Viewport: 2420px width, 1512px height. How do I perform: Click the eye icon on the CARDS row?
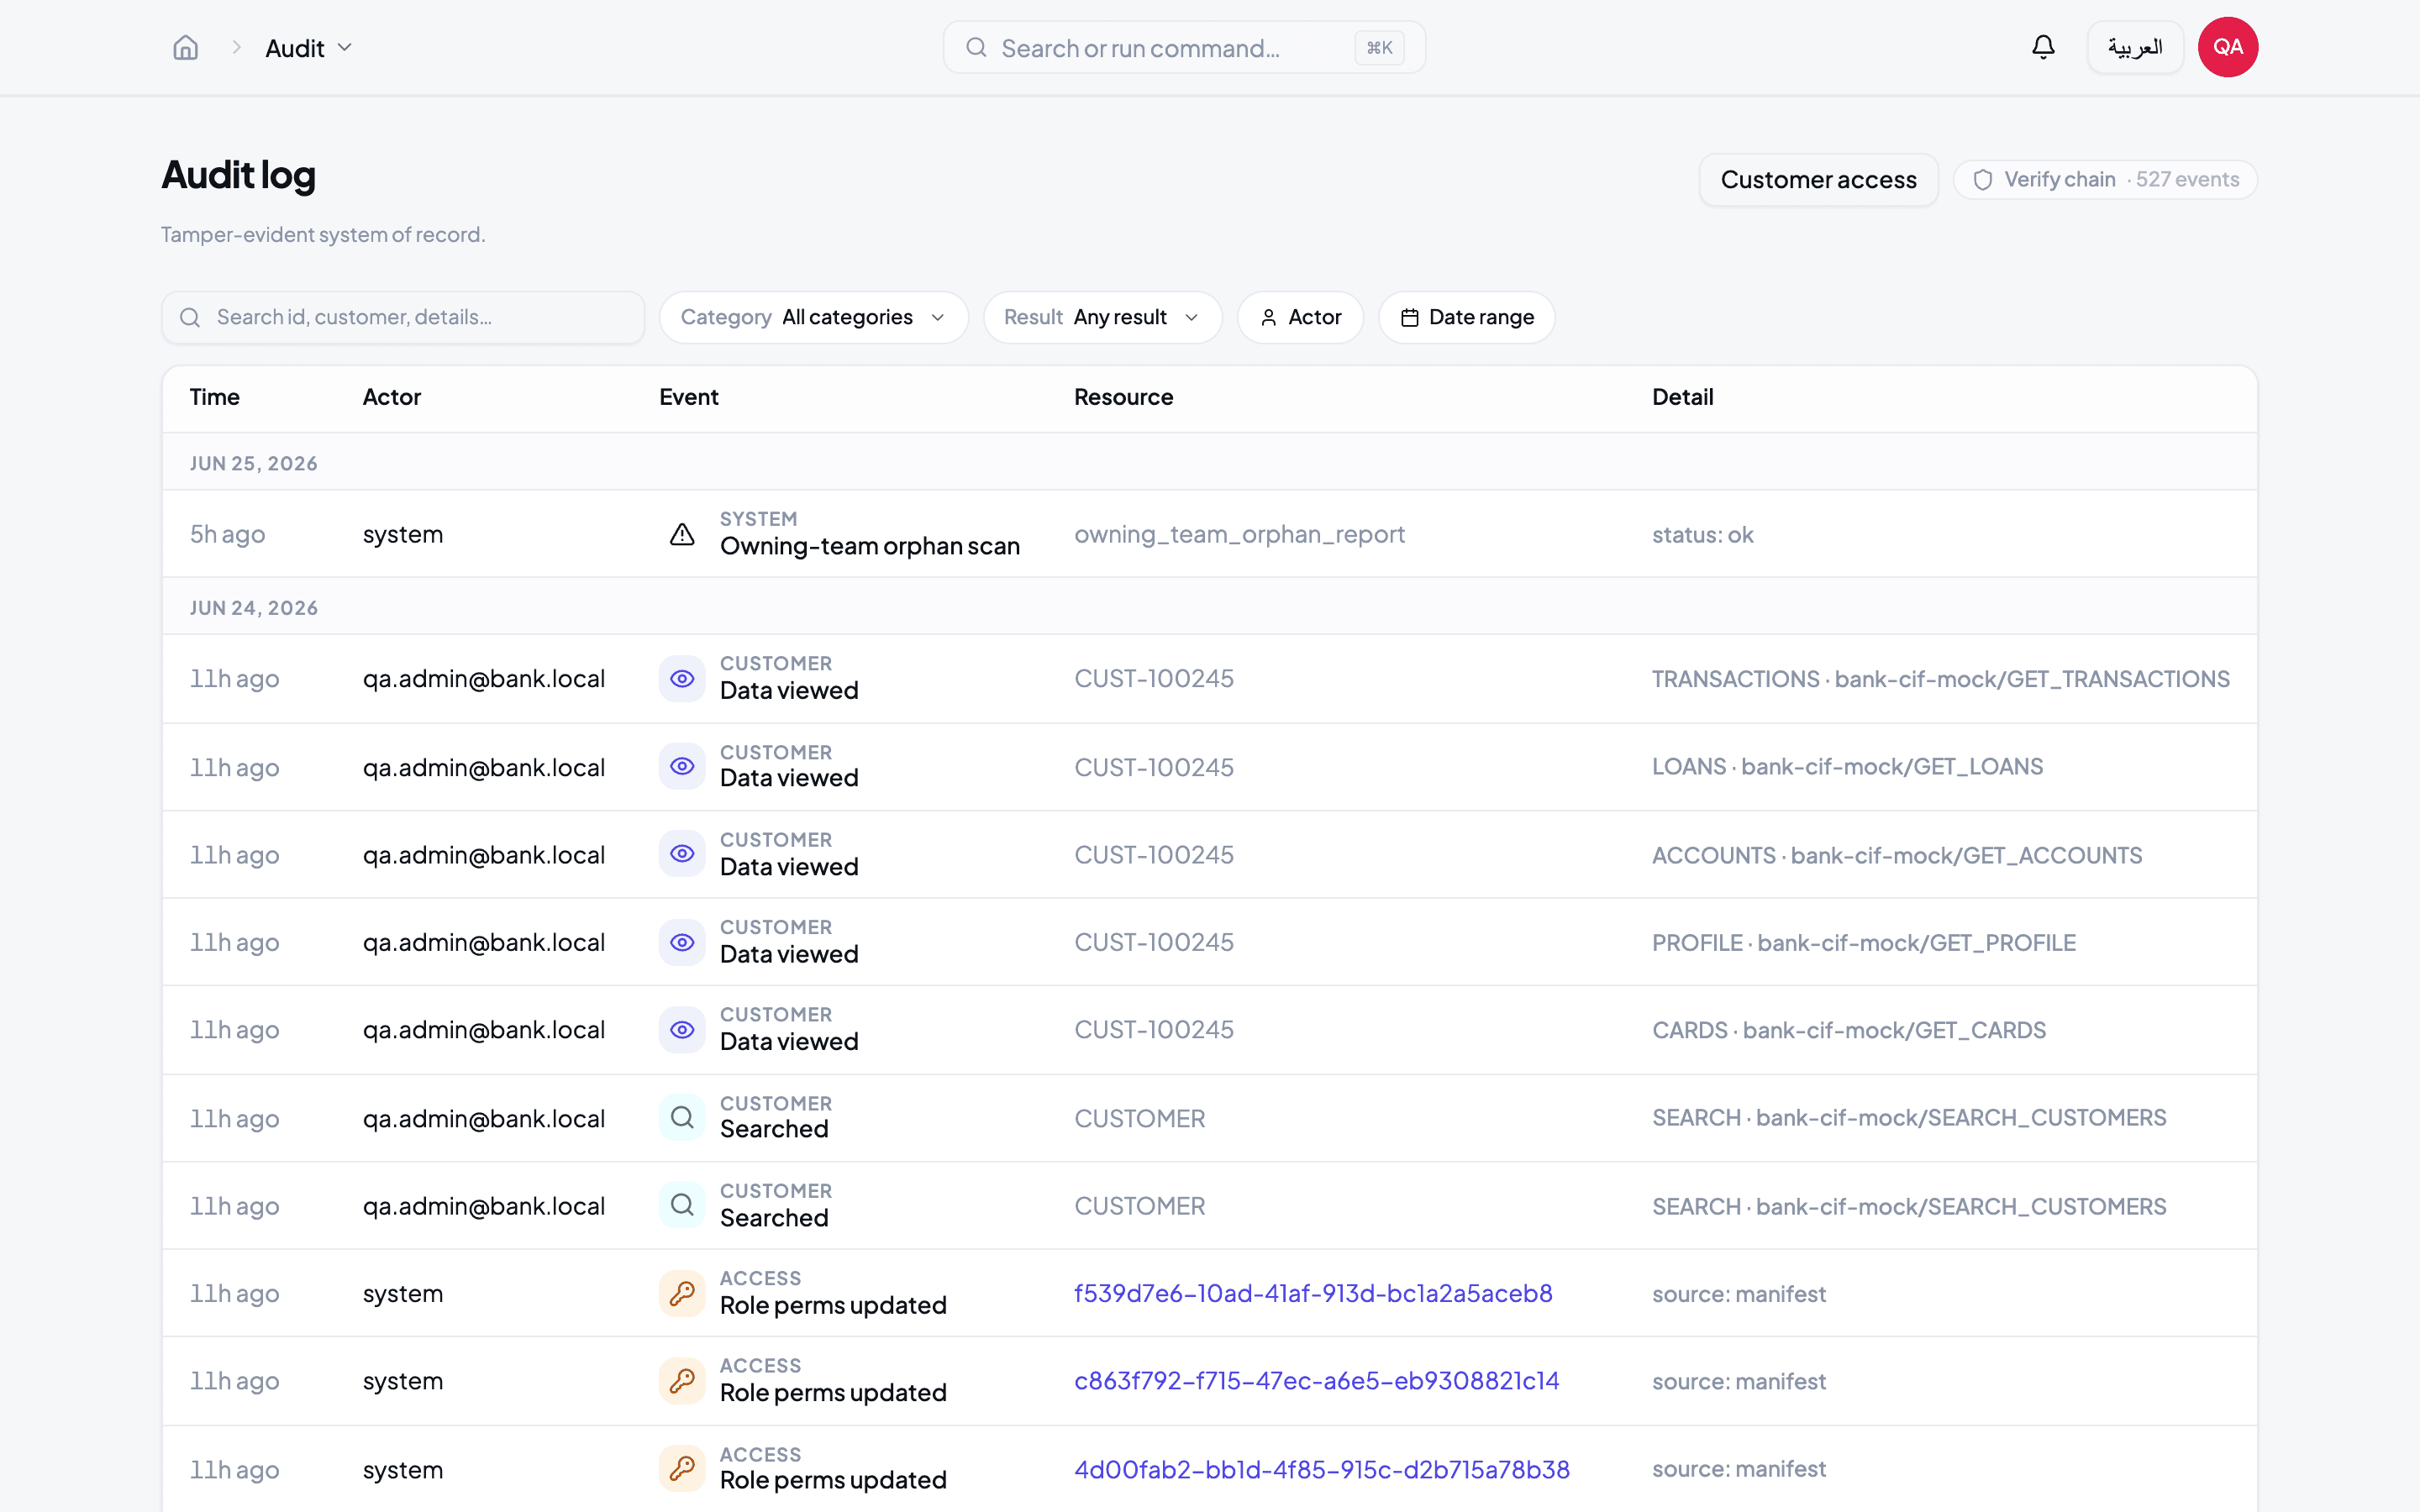coord(682,1029)
